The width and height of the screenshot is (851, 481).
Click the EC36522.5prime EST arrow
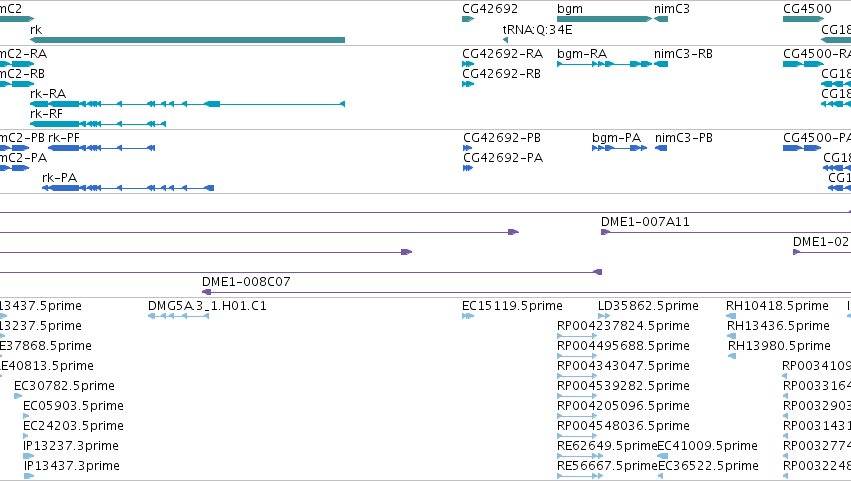point(661,476)
